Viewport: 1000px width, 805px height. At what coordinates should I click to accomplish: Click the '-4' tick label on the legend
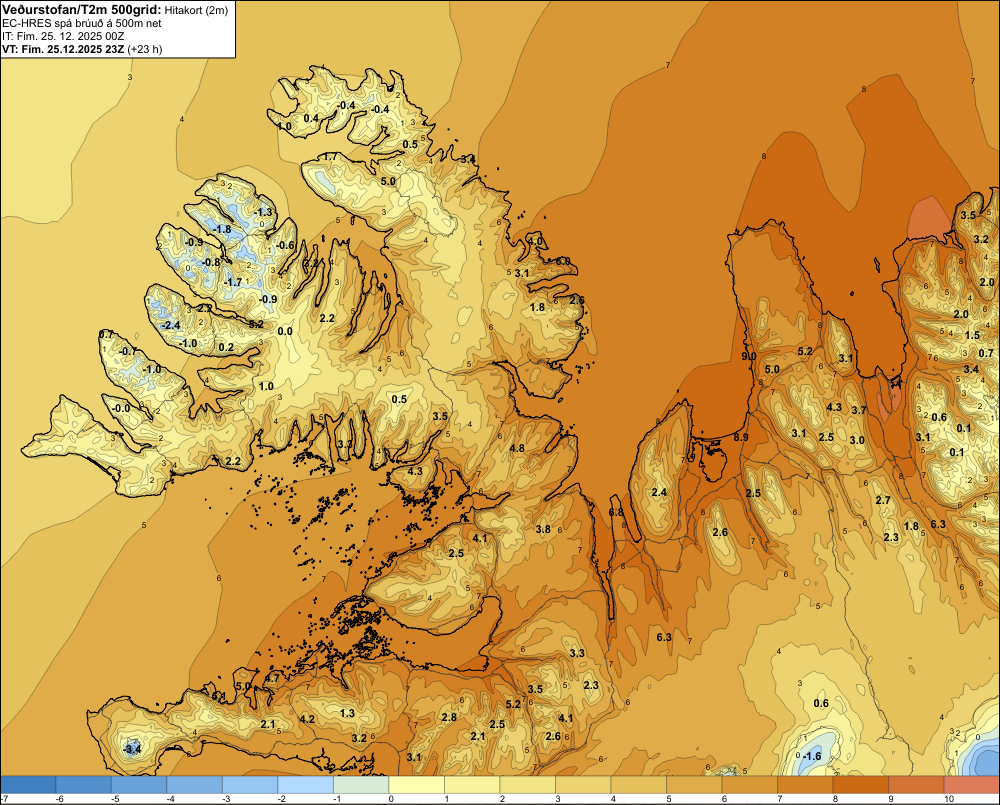tap(170, 799)
